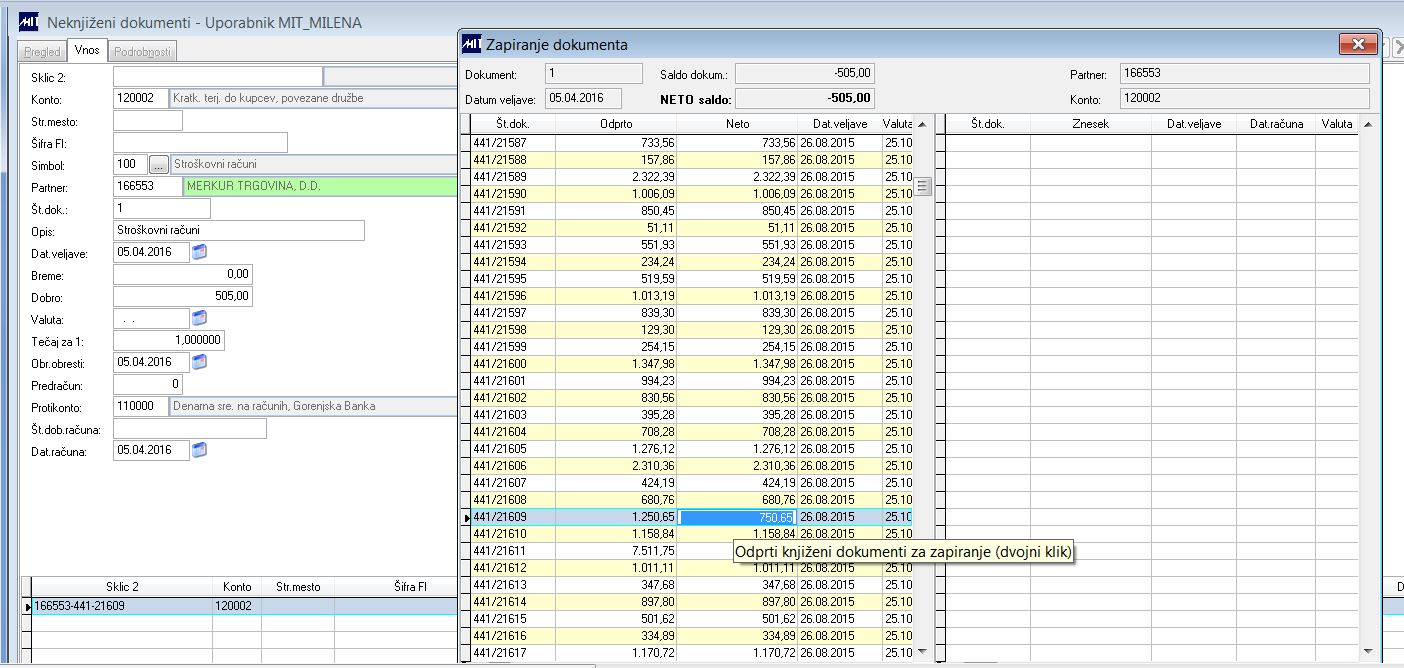Click the Protikonto field containing 110000
Screen dimensions: 1404x668
click(x=141, y=407)
